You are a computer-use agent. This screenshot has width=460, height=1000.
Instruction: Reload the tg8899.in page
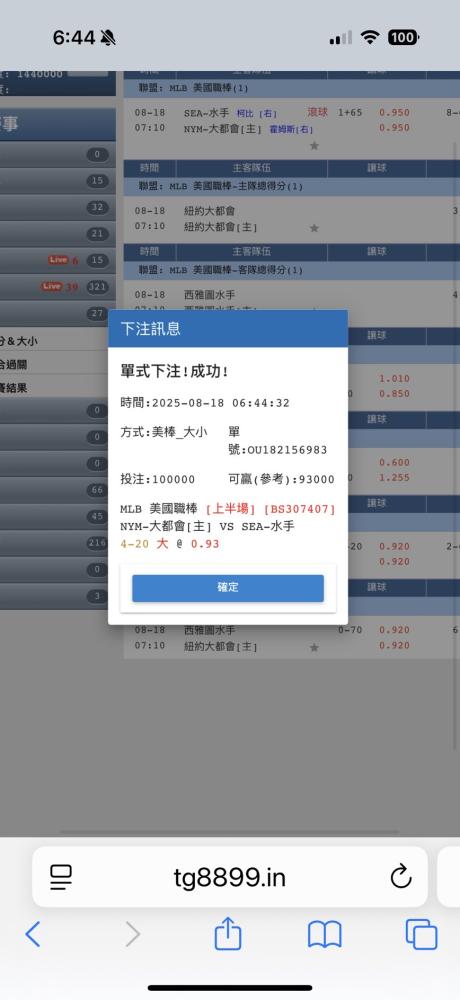click(401, 878)
